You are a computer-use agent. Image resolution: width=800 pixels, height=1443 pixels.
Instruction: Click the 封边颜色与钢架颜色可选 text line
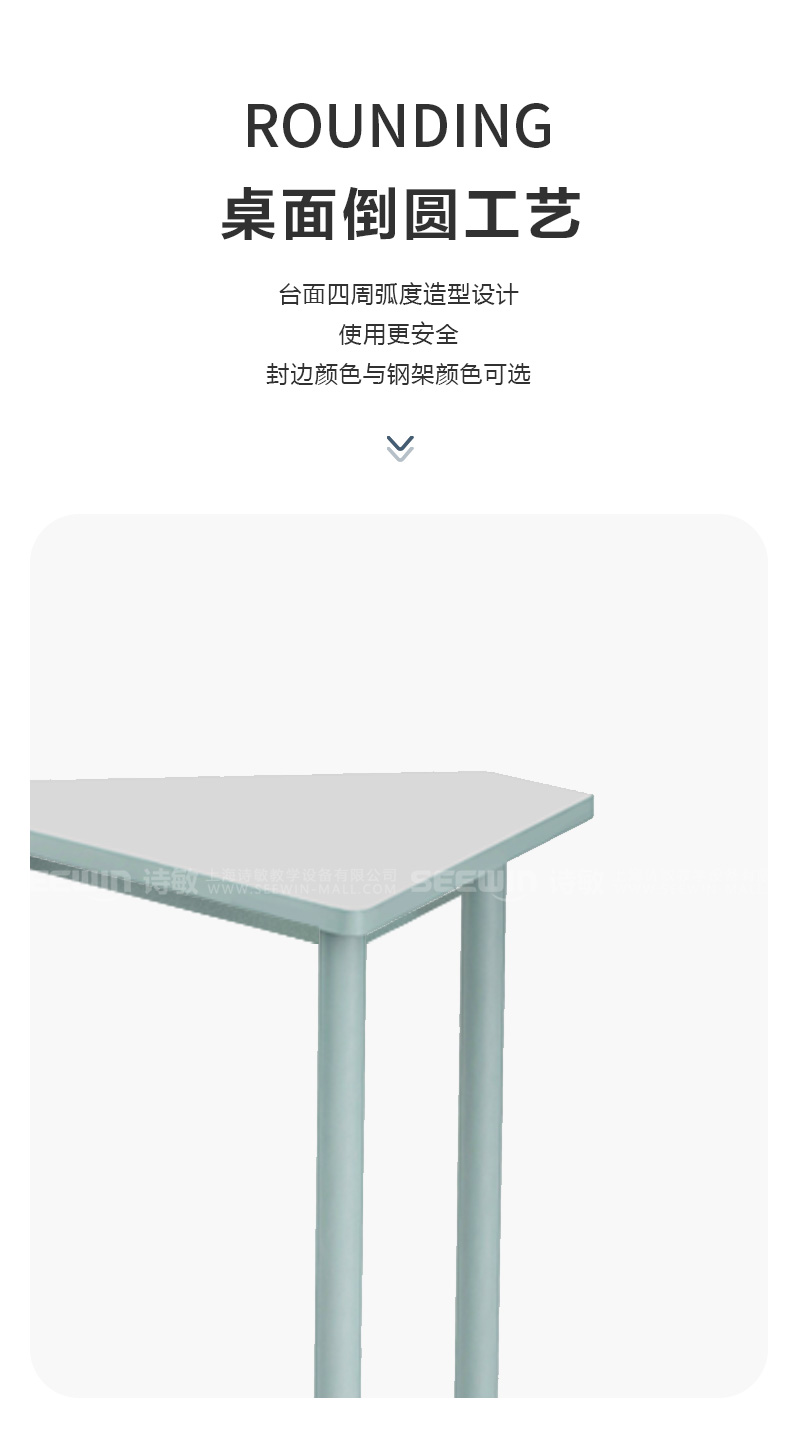coord(399,374)
